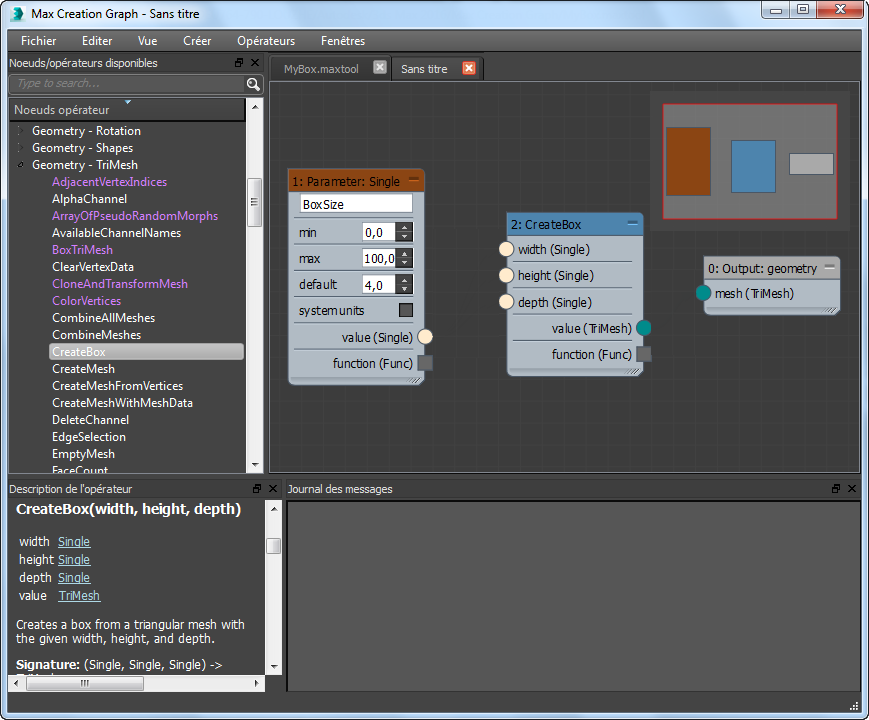Open the Opérateurs menu
This screenshot has height=720, width=869.
266,41
